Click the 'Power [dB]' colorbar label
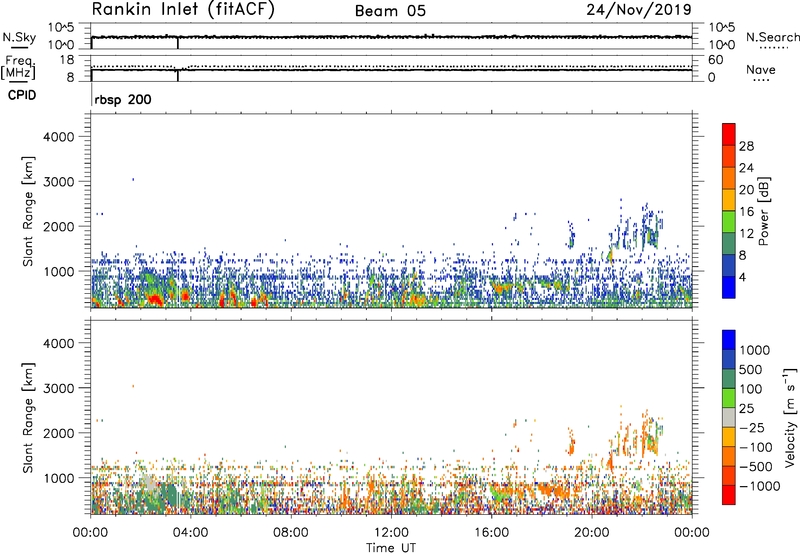 (x=764, y=211)
